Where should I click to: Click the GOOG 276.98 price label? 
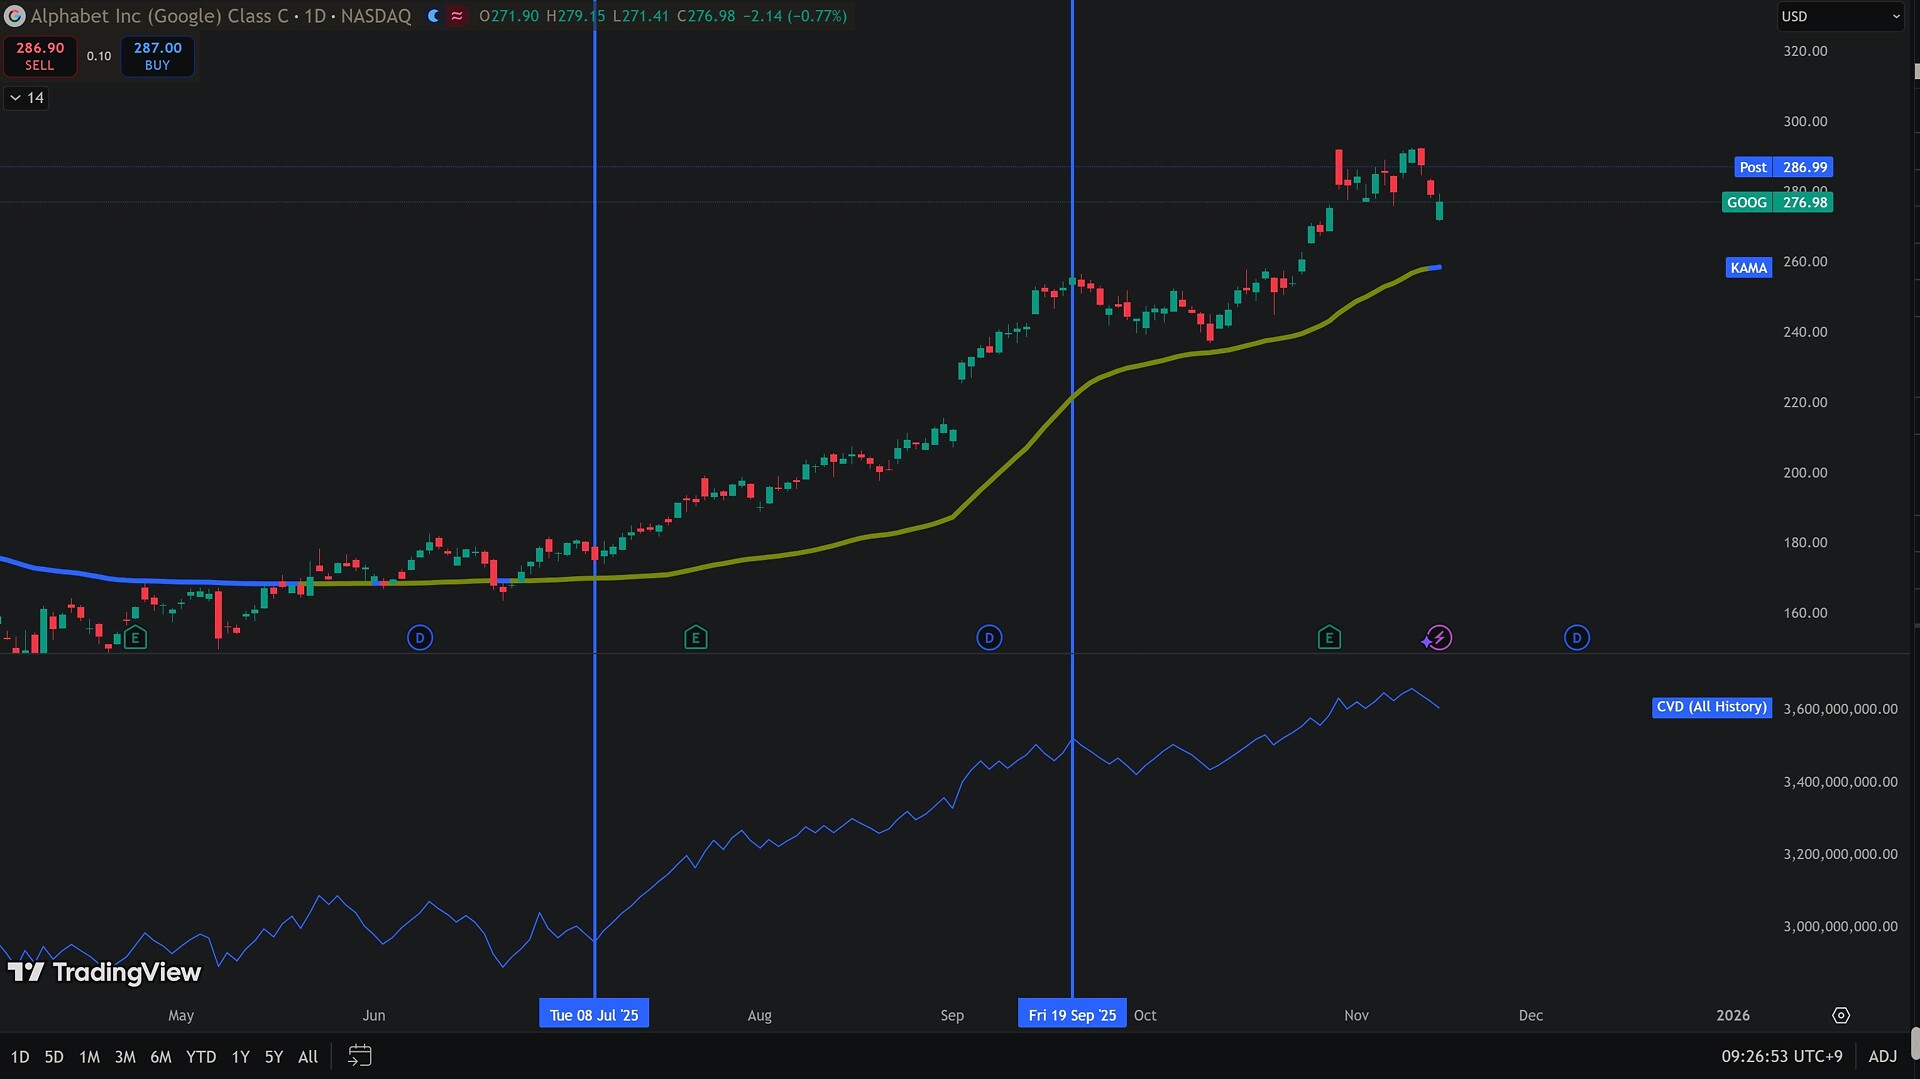[x=1778, y=202]
